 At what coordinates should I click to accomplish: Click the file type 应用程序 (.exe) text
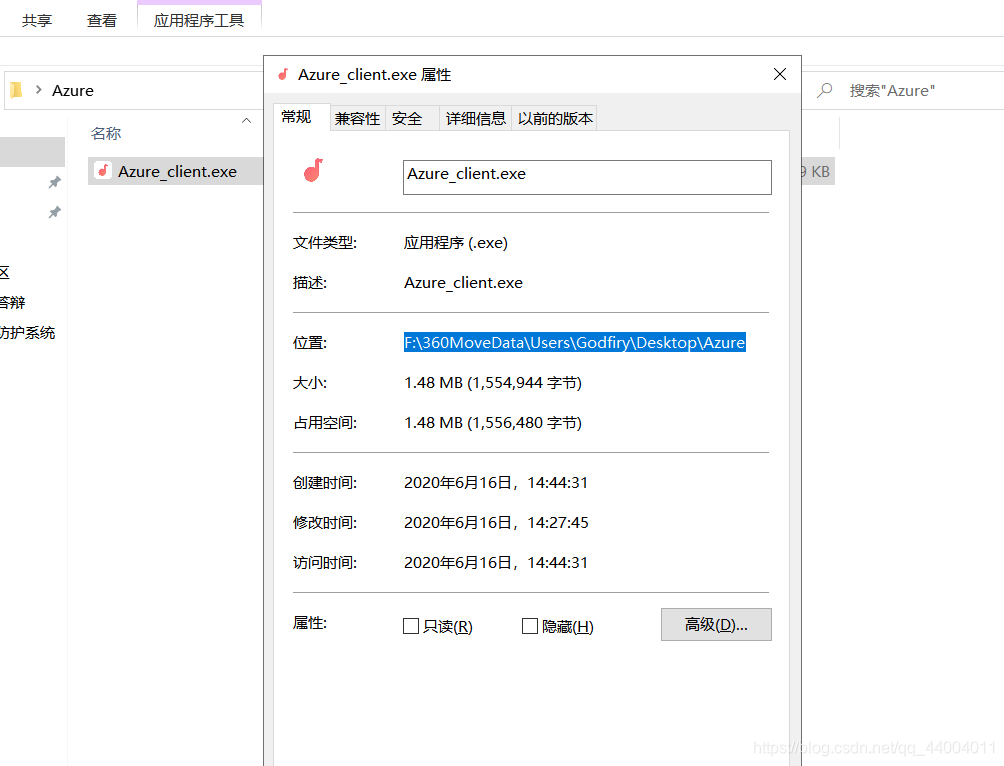click(x=455, y=243)
